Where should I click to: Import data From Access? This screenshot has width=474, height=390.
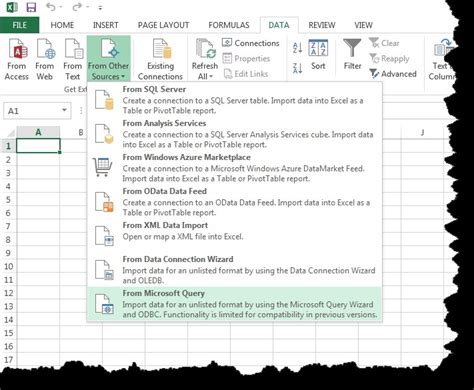[17, 59]
